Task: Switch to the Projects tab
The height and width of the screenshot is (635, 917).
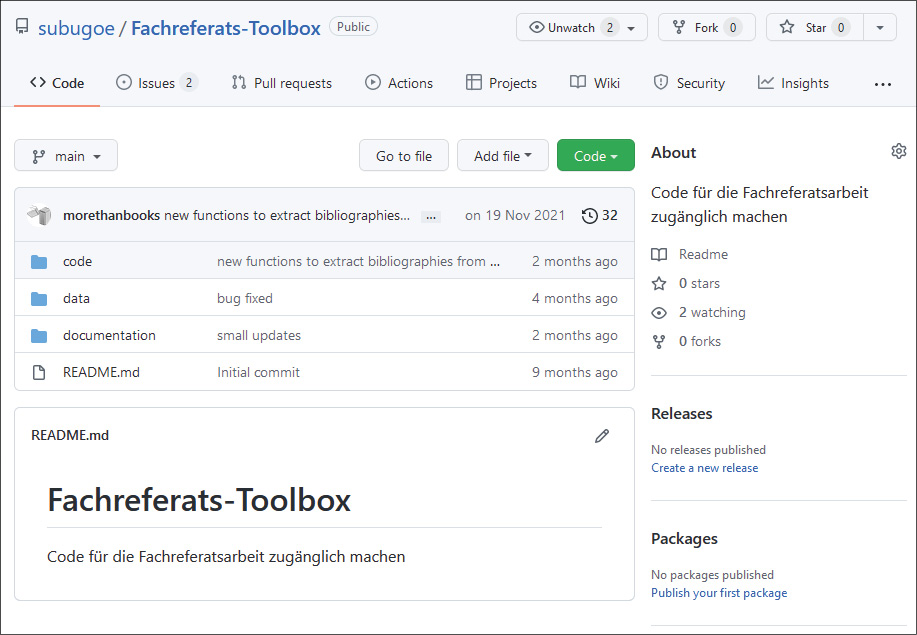Action: tap(501, 83)
